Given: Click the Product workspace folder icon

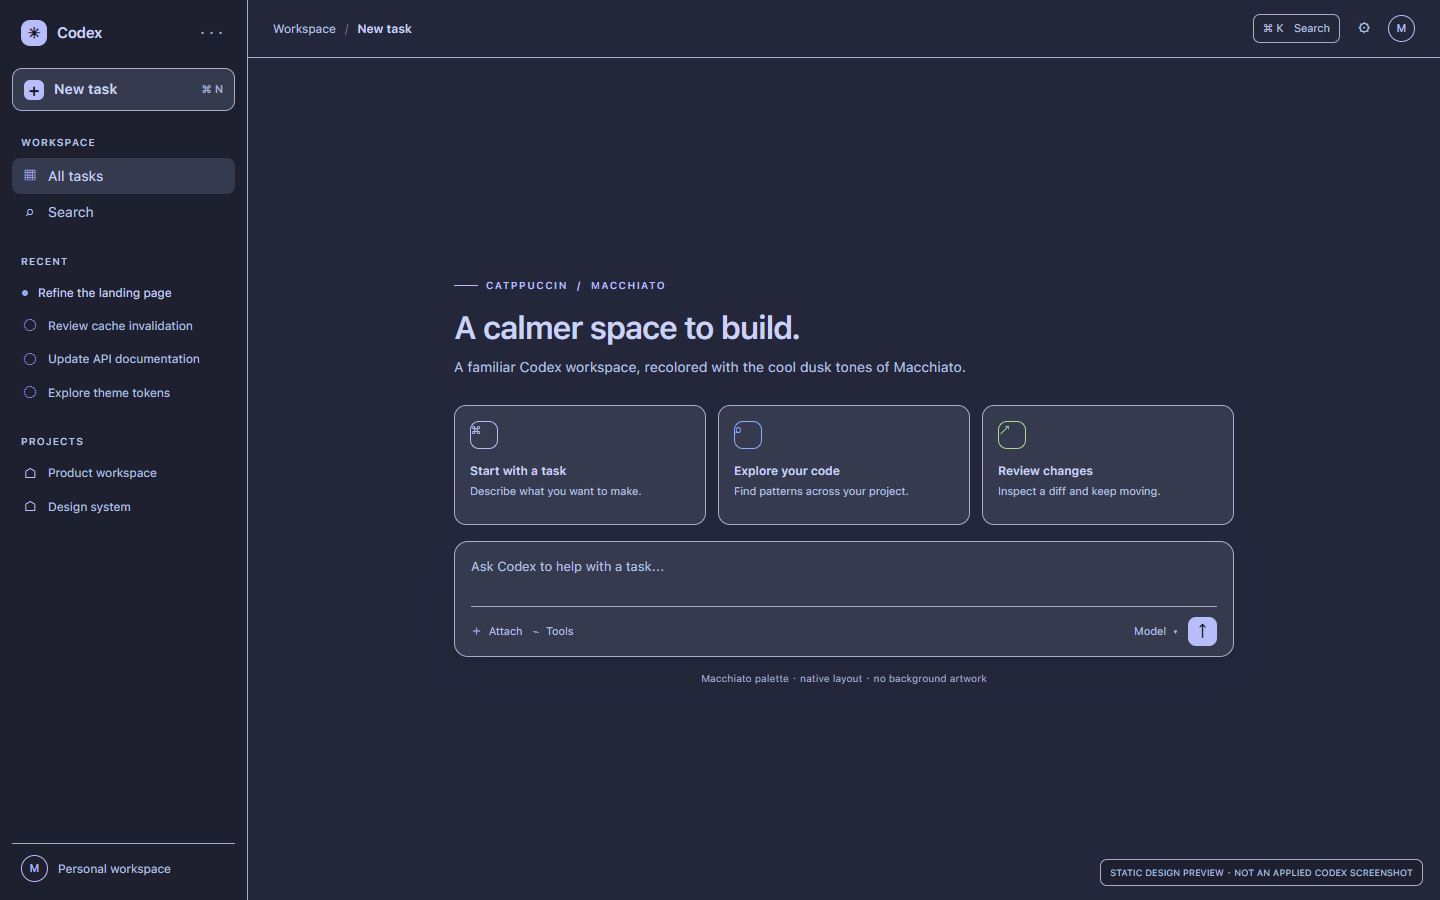Looking at the screenshot, I should pyautogui.click(x=30, y=473).
